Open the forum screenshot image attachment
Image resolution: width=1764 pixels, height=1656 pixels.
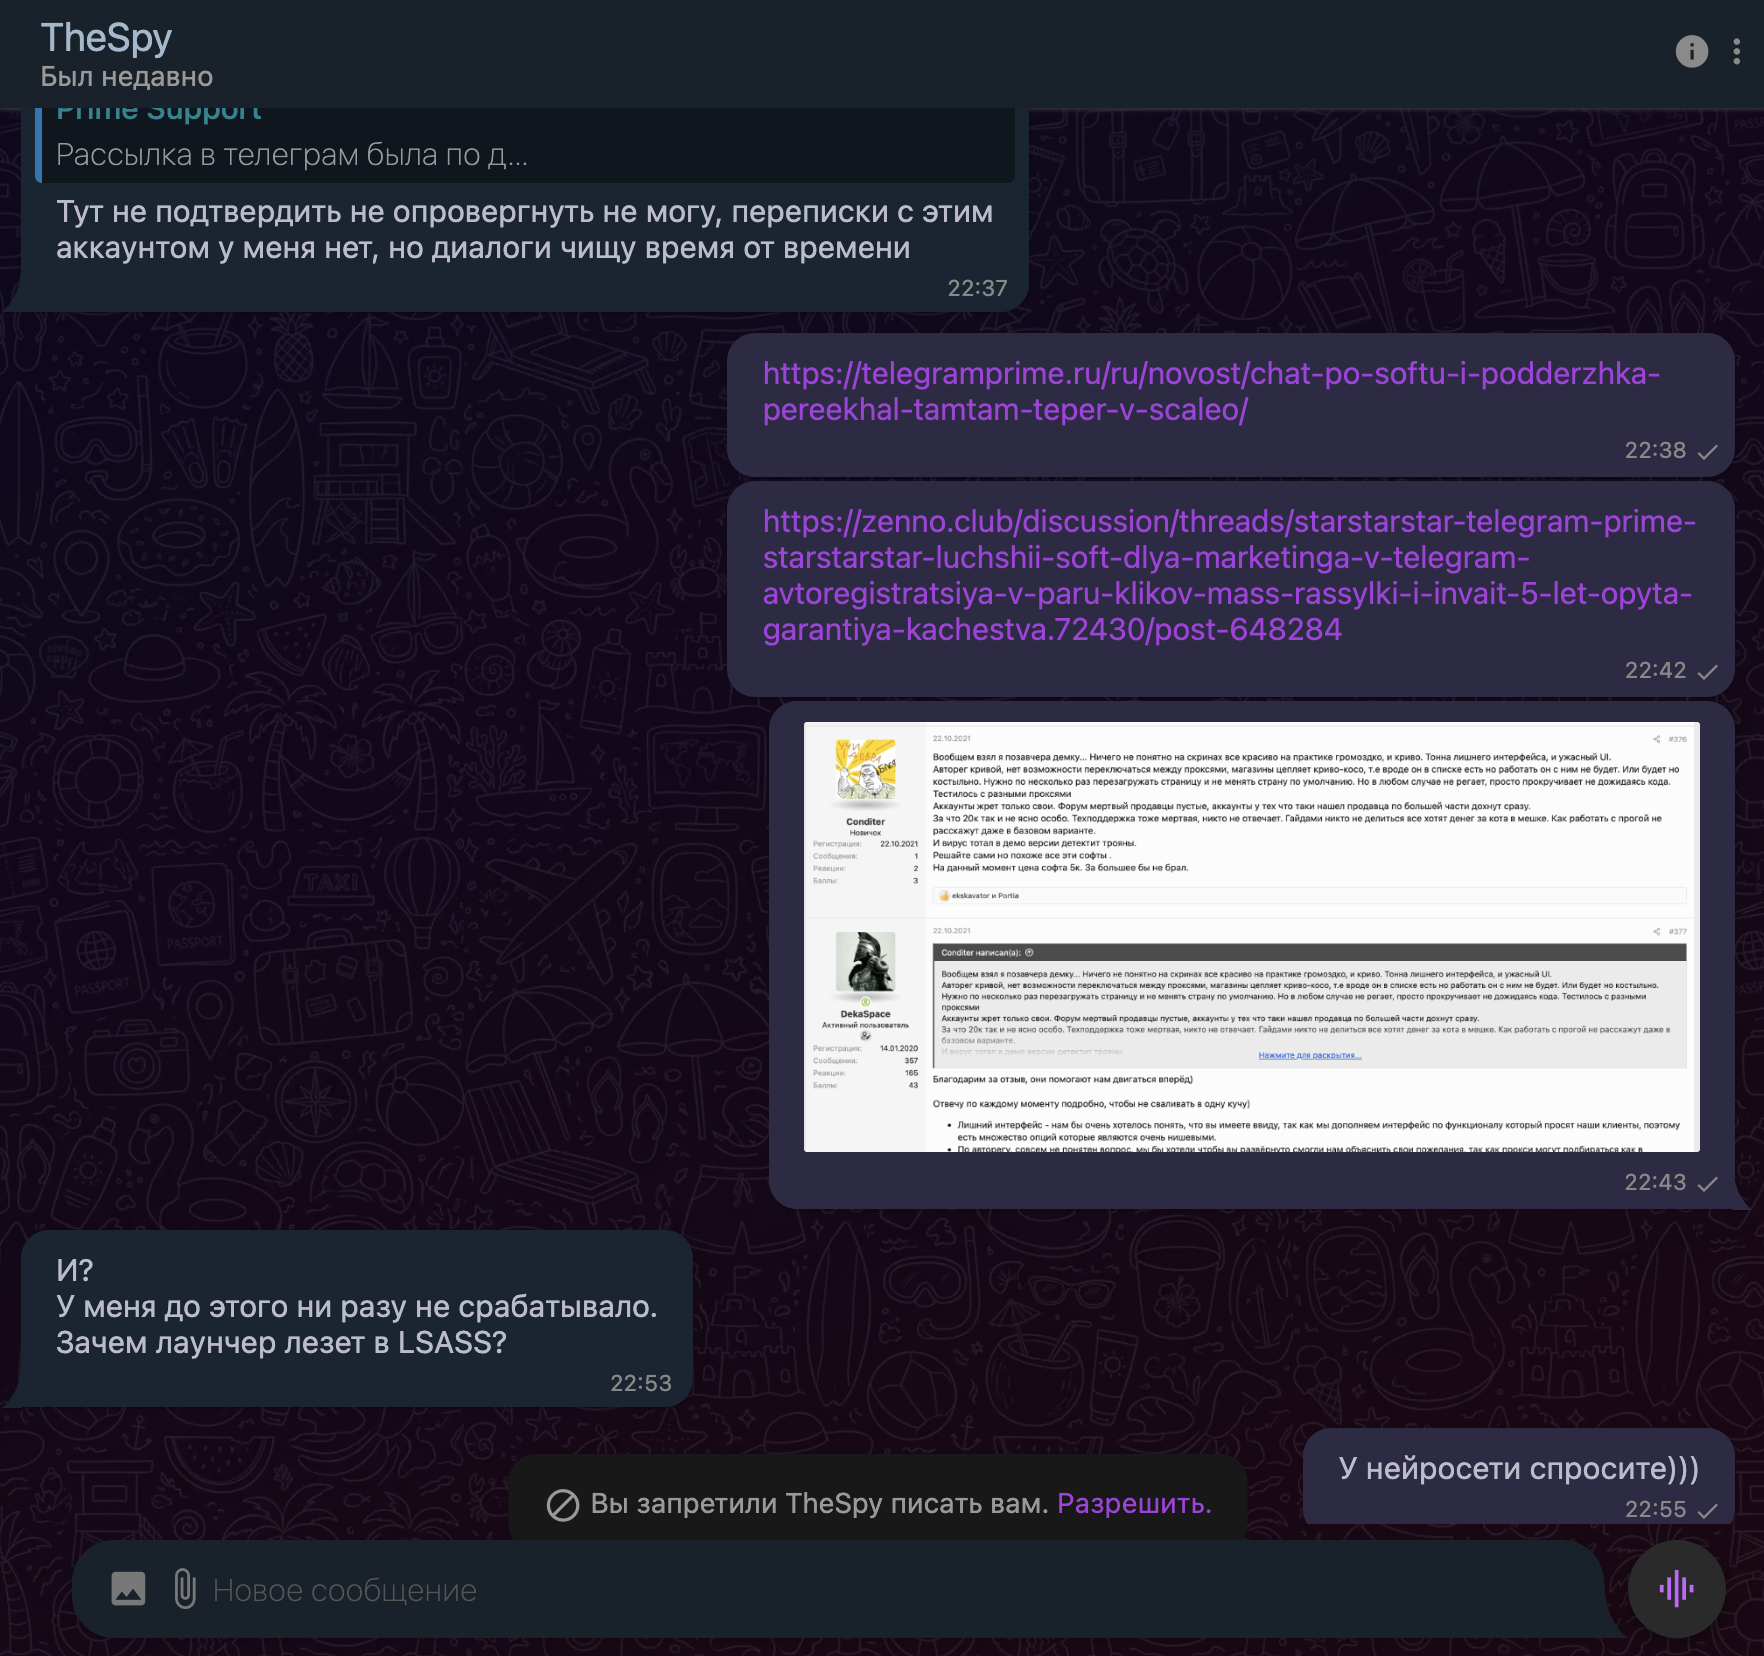[x=1252, y=937]
